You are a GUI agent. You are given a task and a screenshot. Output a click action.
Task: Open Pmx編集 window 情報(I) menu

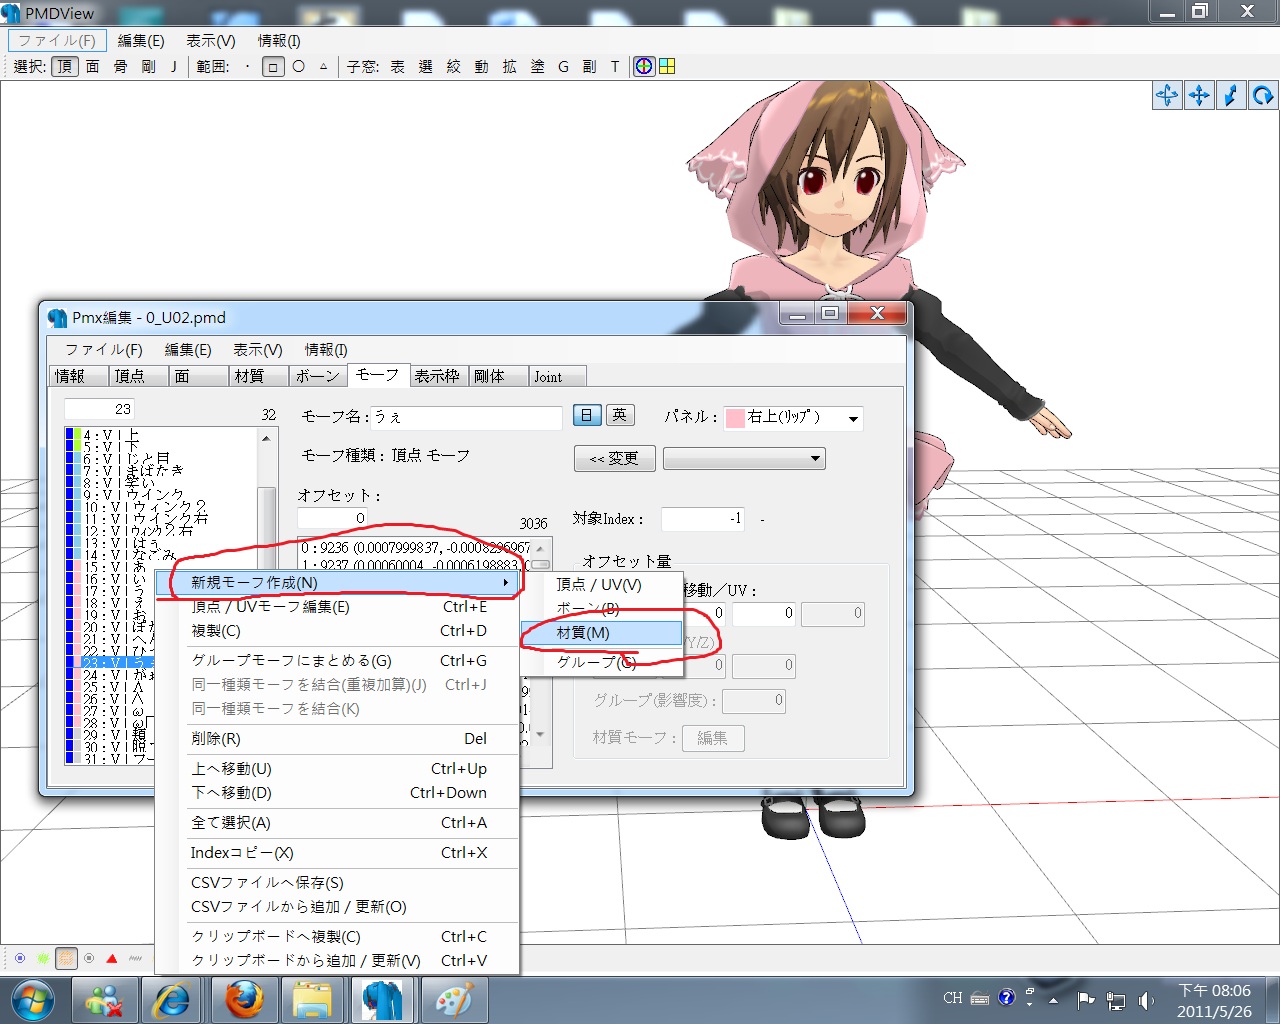(x=326, y=349)
